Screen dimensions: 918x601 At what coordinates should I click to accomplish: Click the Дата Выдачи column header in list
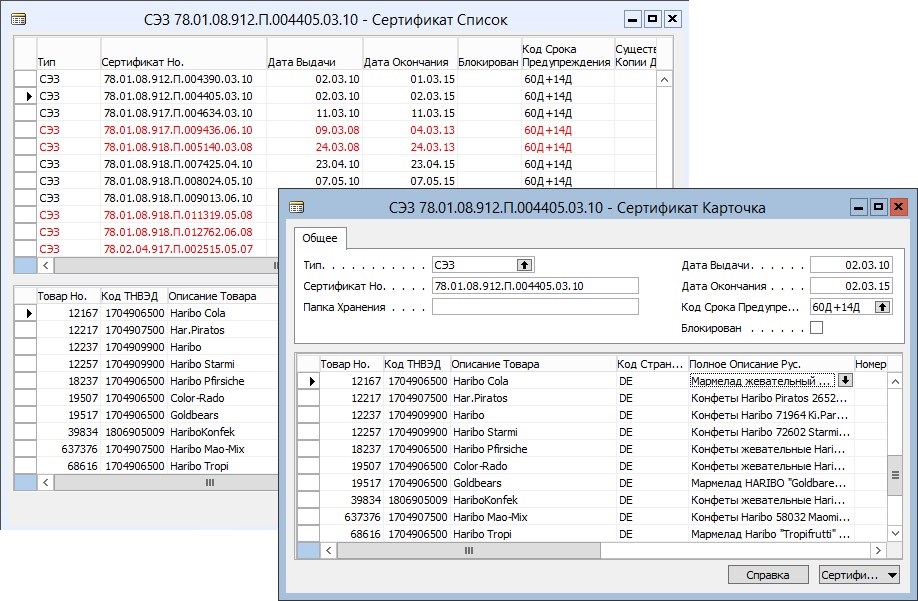[315, 54]
